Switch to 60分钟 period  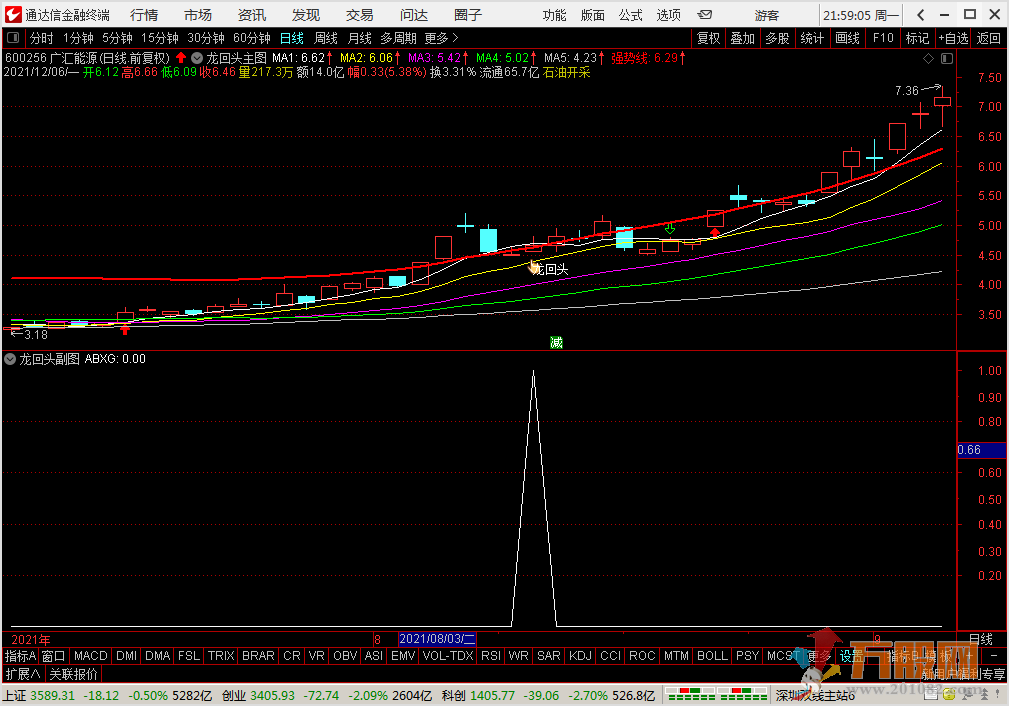coord(251,38)
